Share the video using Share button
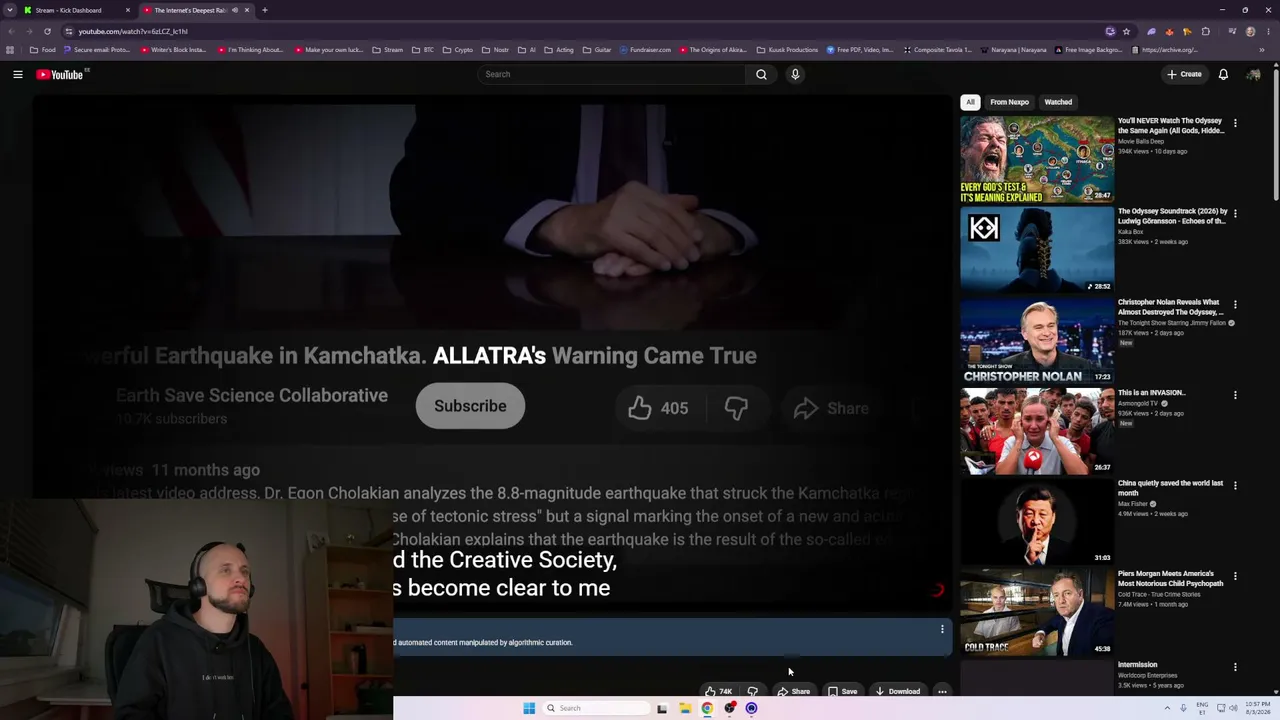This screenshot has width=1280, height=720. [x=794, y=691]
